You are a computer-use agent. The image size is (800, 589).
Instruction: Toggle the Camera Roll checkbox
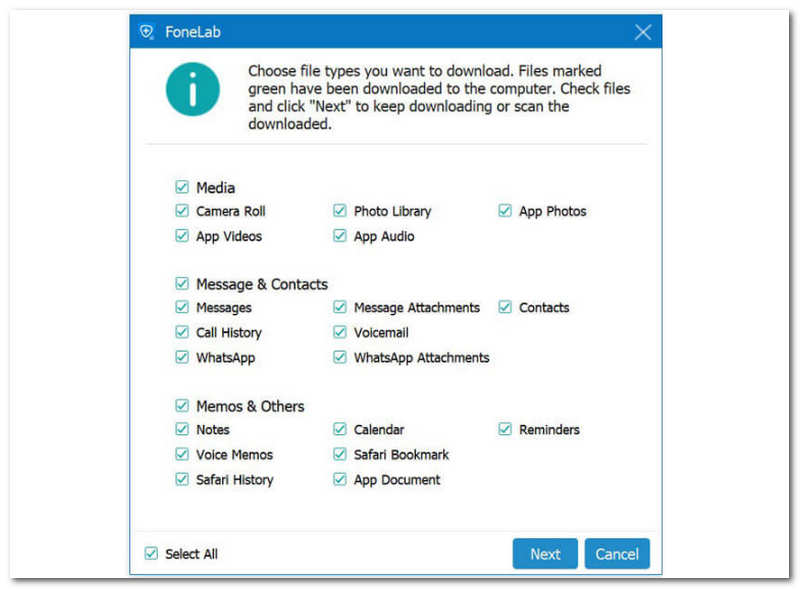pyautogui.click(x=182, y=211)
